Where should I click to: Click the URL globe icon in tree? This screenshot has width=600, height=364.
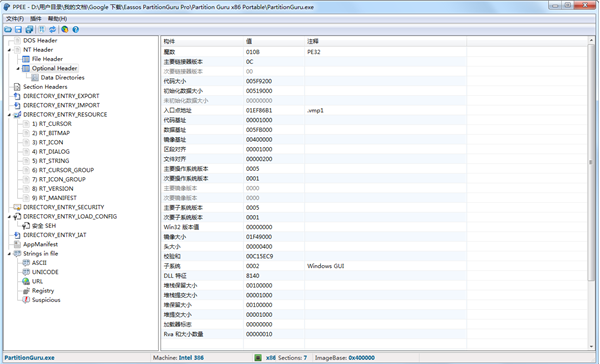(x=26, y=281)
